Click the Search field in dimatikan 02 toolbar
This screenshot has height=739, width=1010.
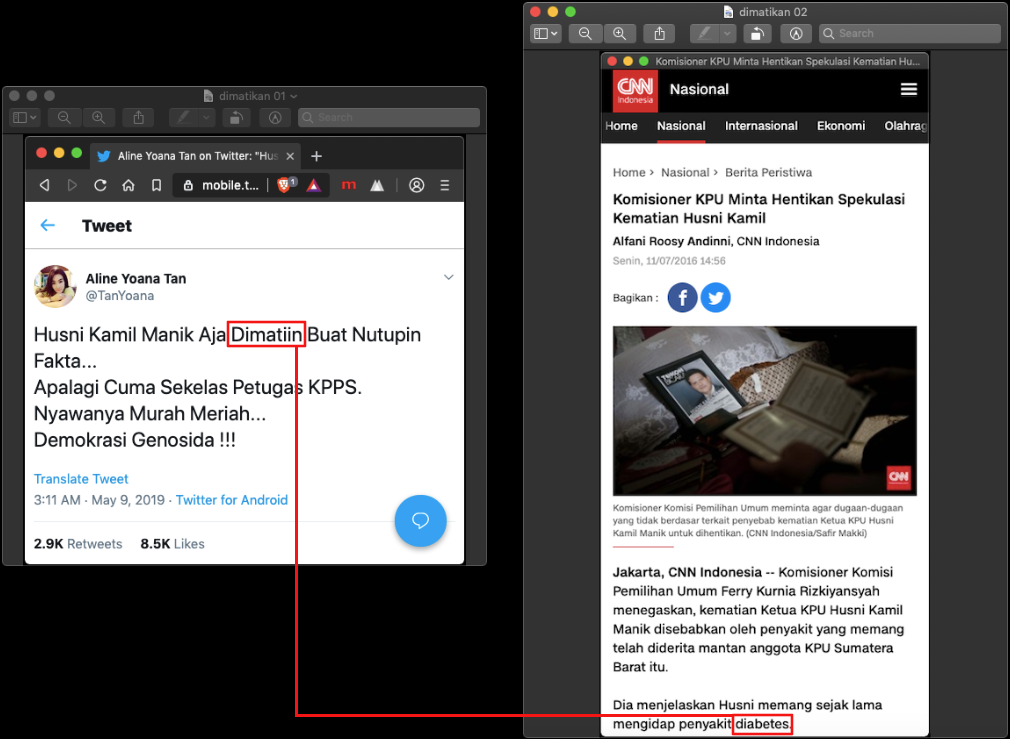tap(908, 33)
